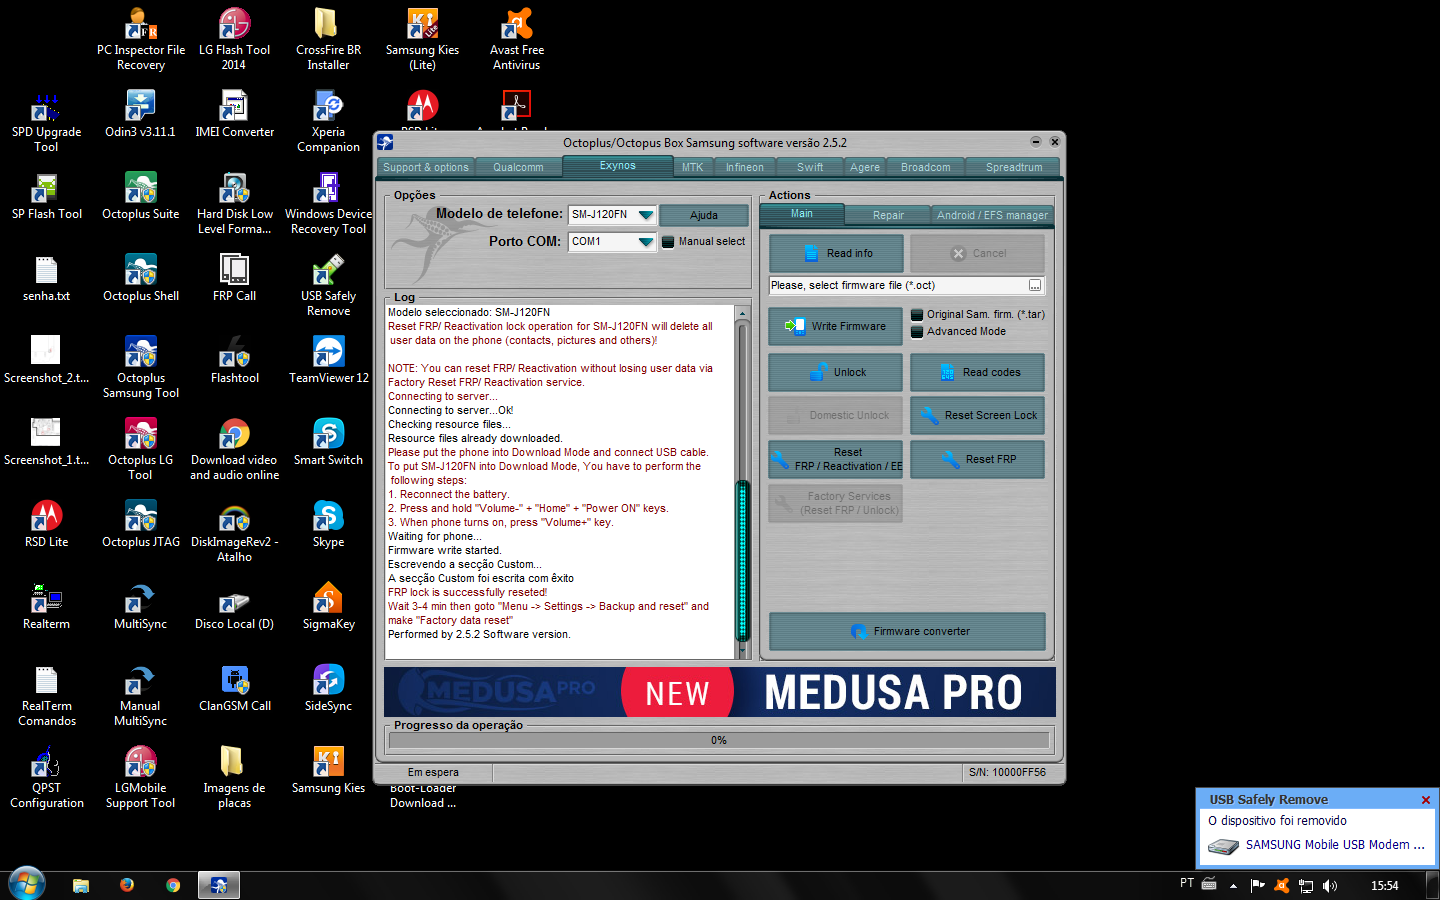Click the Read info button

pyautogui.click(x=836, y=253)
